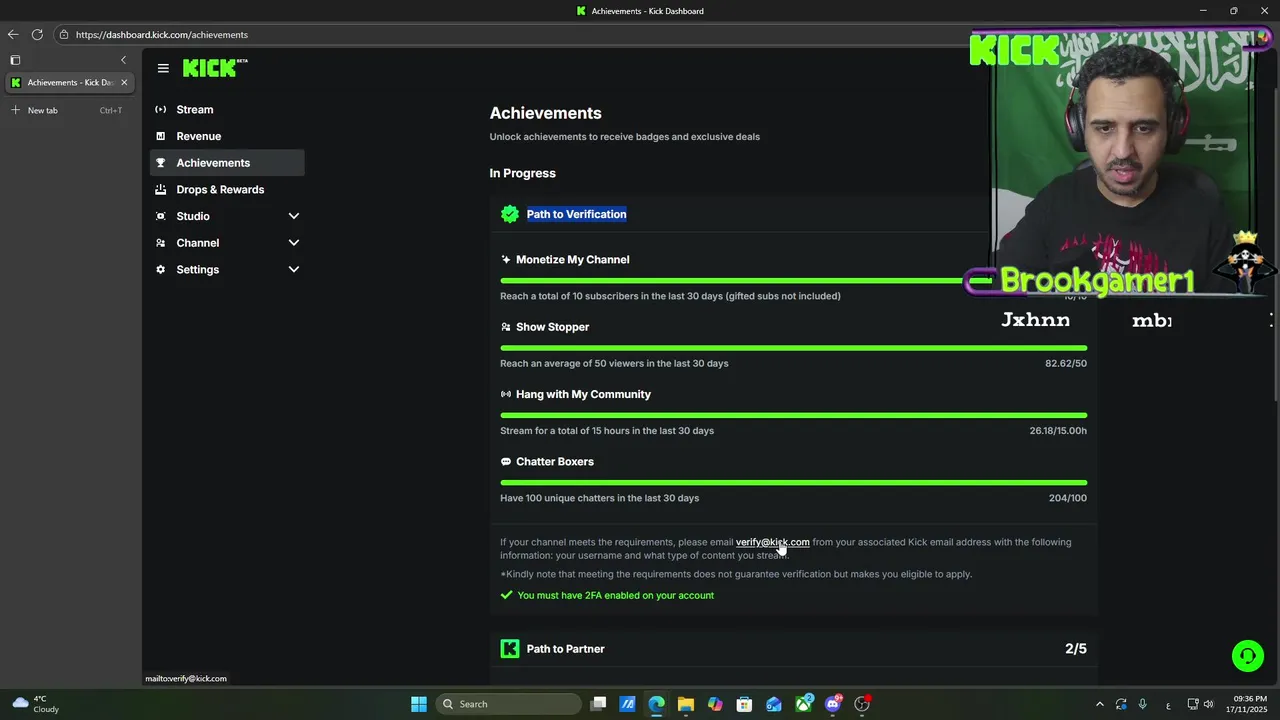
Task: Expand the Studio submenu chevron
Action: (x=294, y=216)
